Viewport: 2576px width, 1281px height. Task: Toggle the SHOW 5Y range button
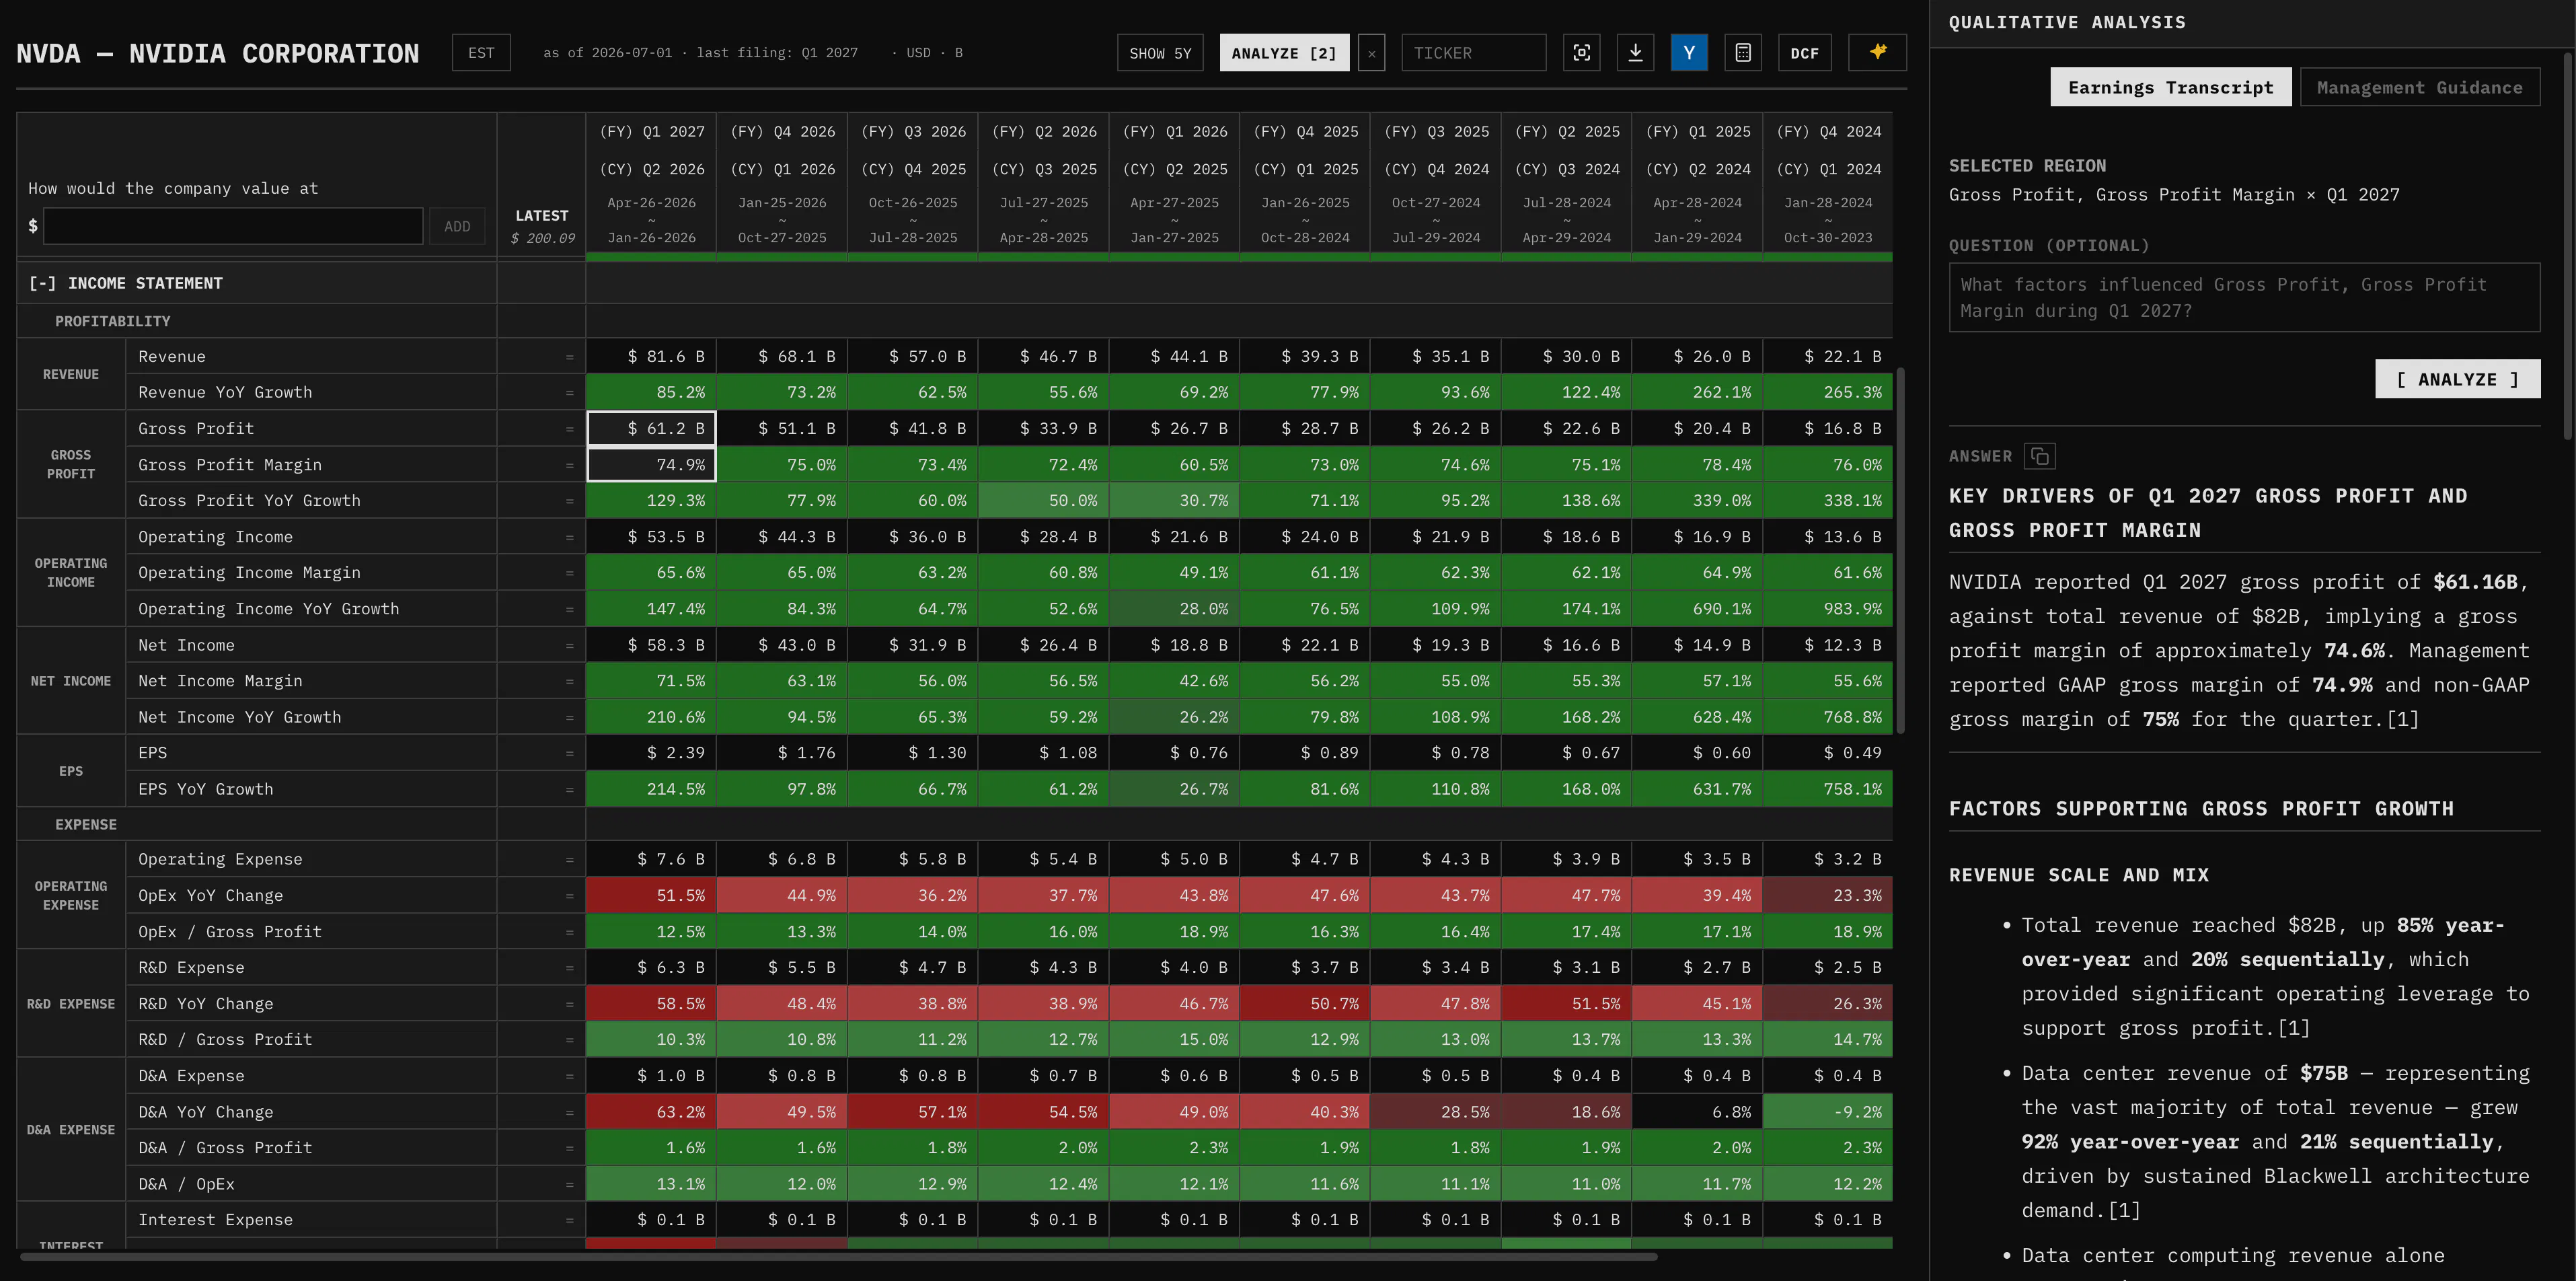[x=1160, y=53]
